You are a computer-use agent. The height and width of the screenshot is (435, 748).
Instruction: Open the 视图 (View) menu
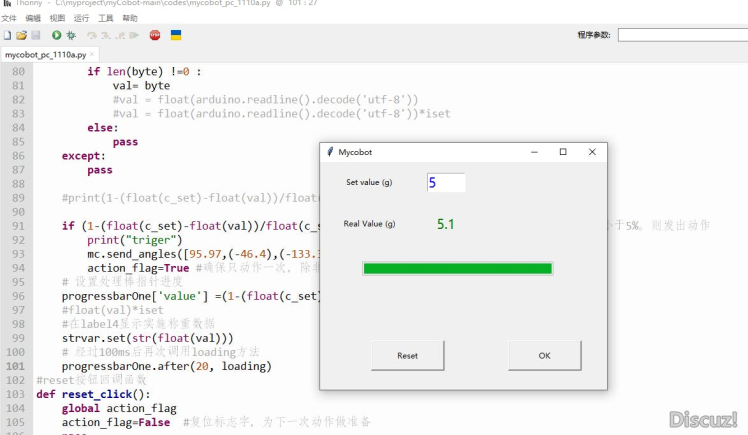tap(57, 18)
